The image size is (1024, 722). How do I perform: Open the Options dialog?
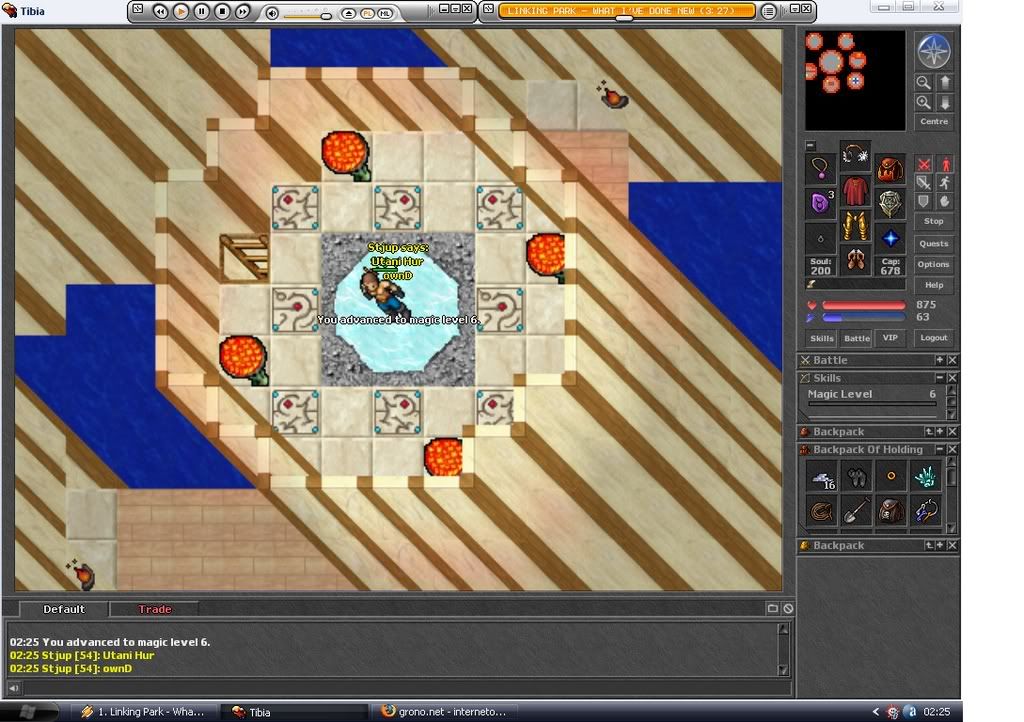934,264
